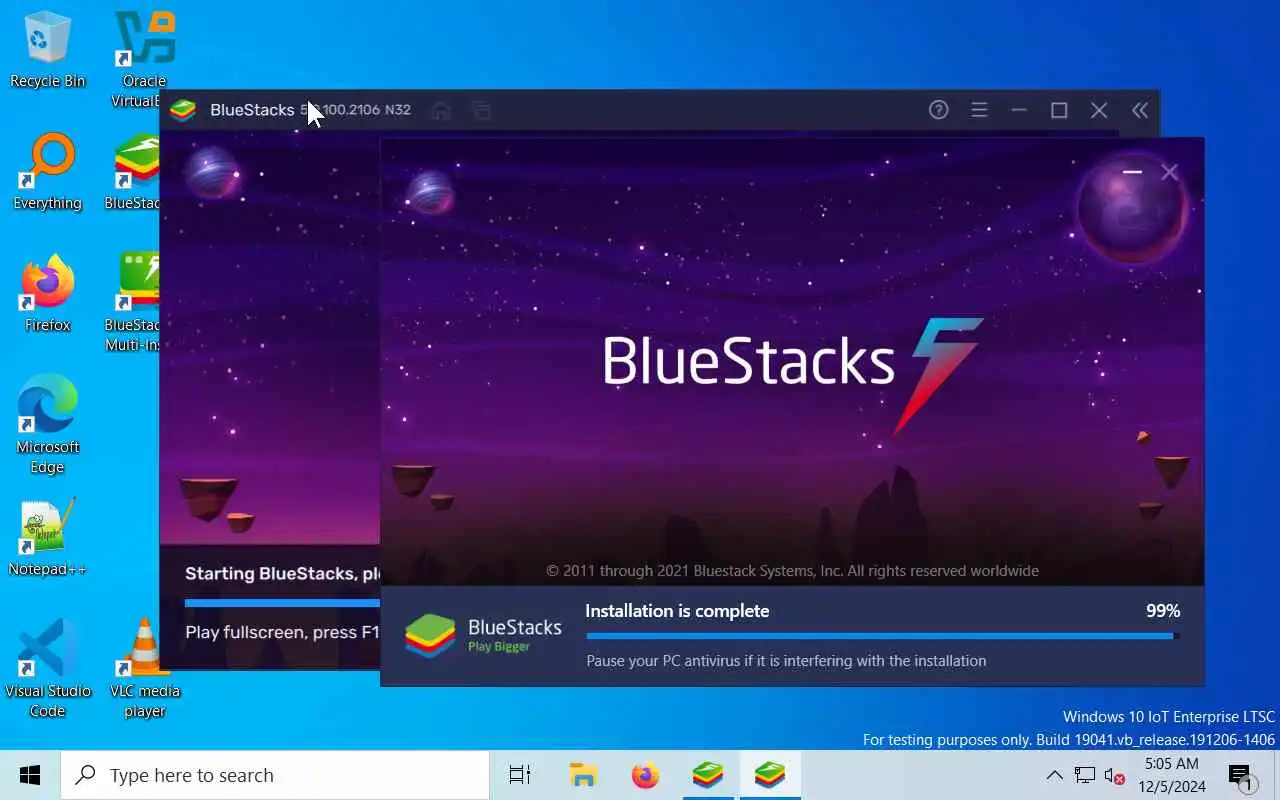
Task: Click the 'Pause your PC antivirus' hint text
Action: click(x=786, y=661)
